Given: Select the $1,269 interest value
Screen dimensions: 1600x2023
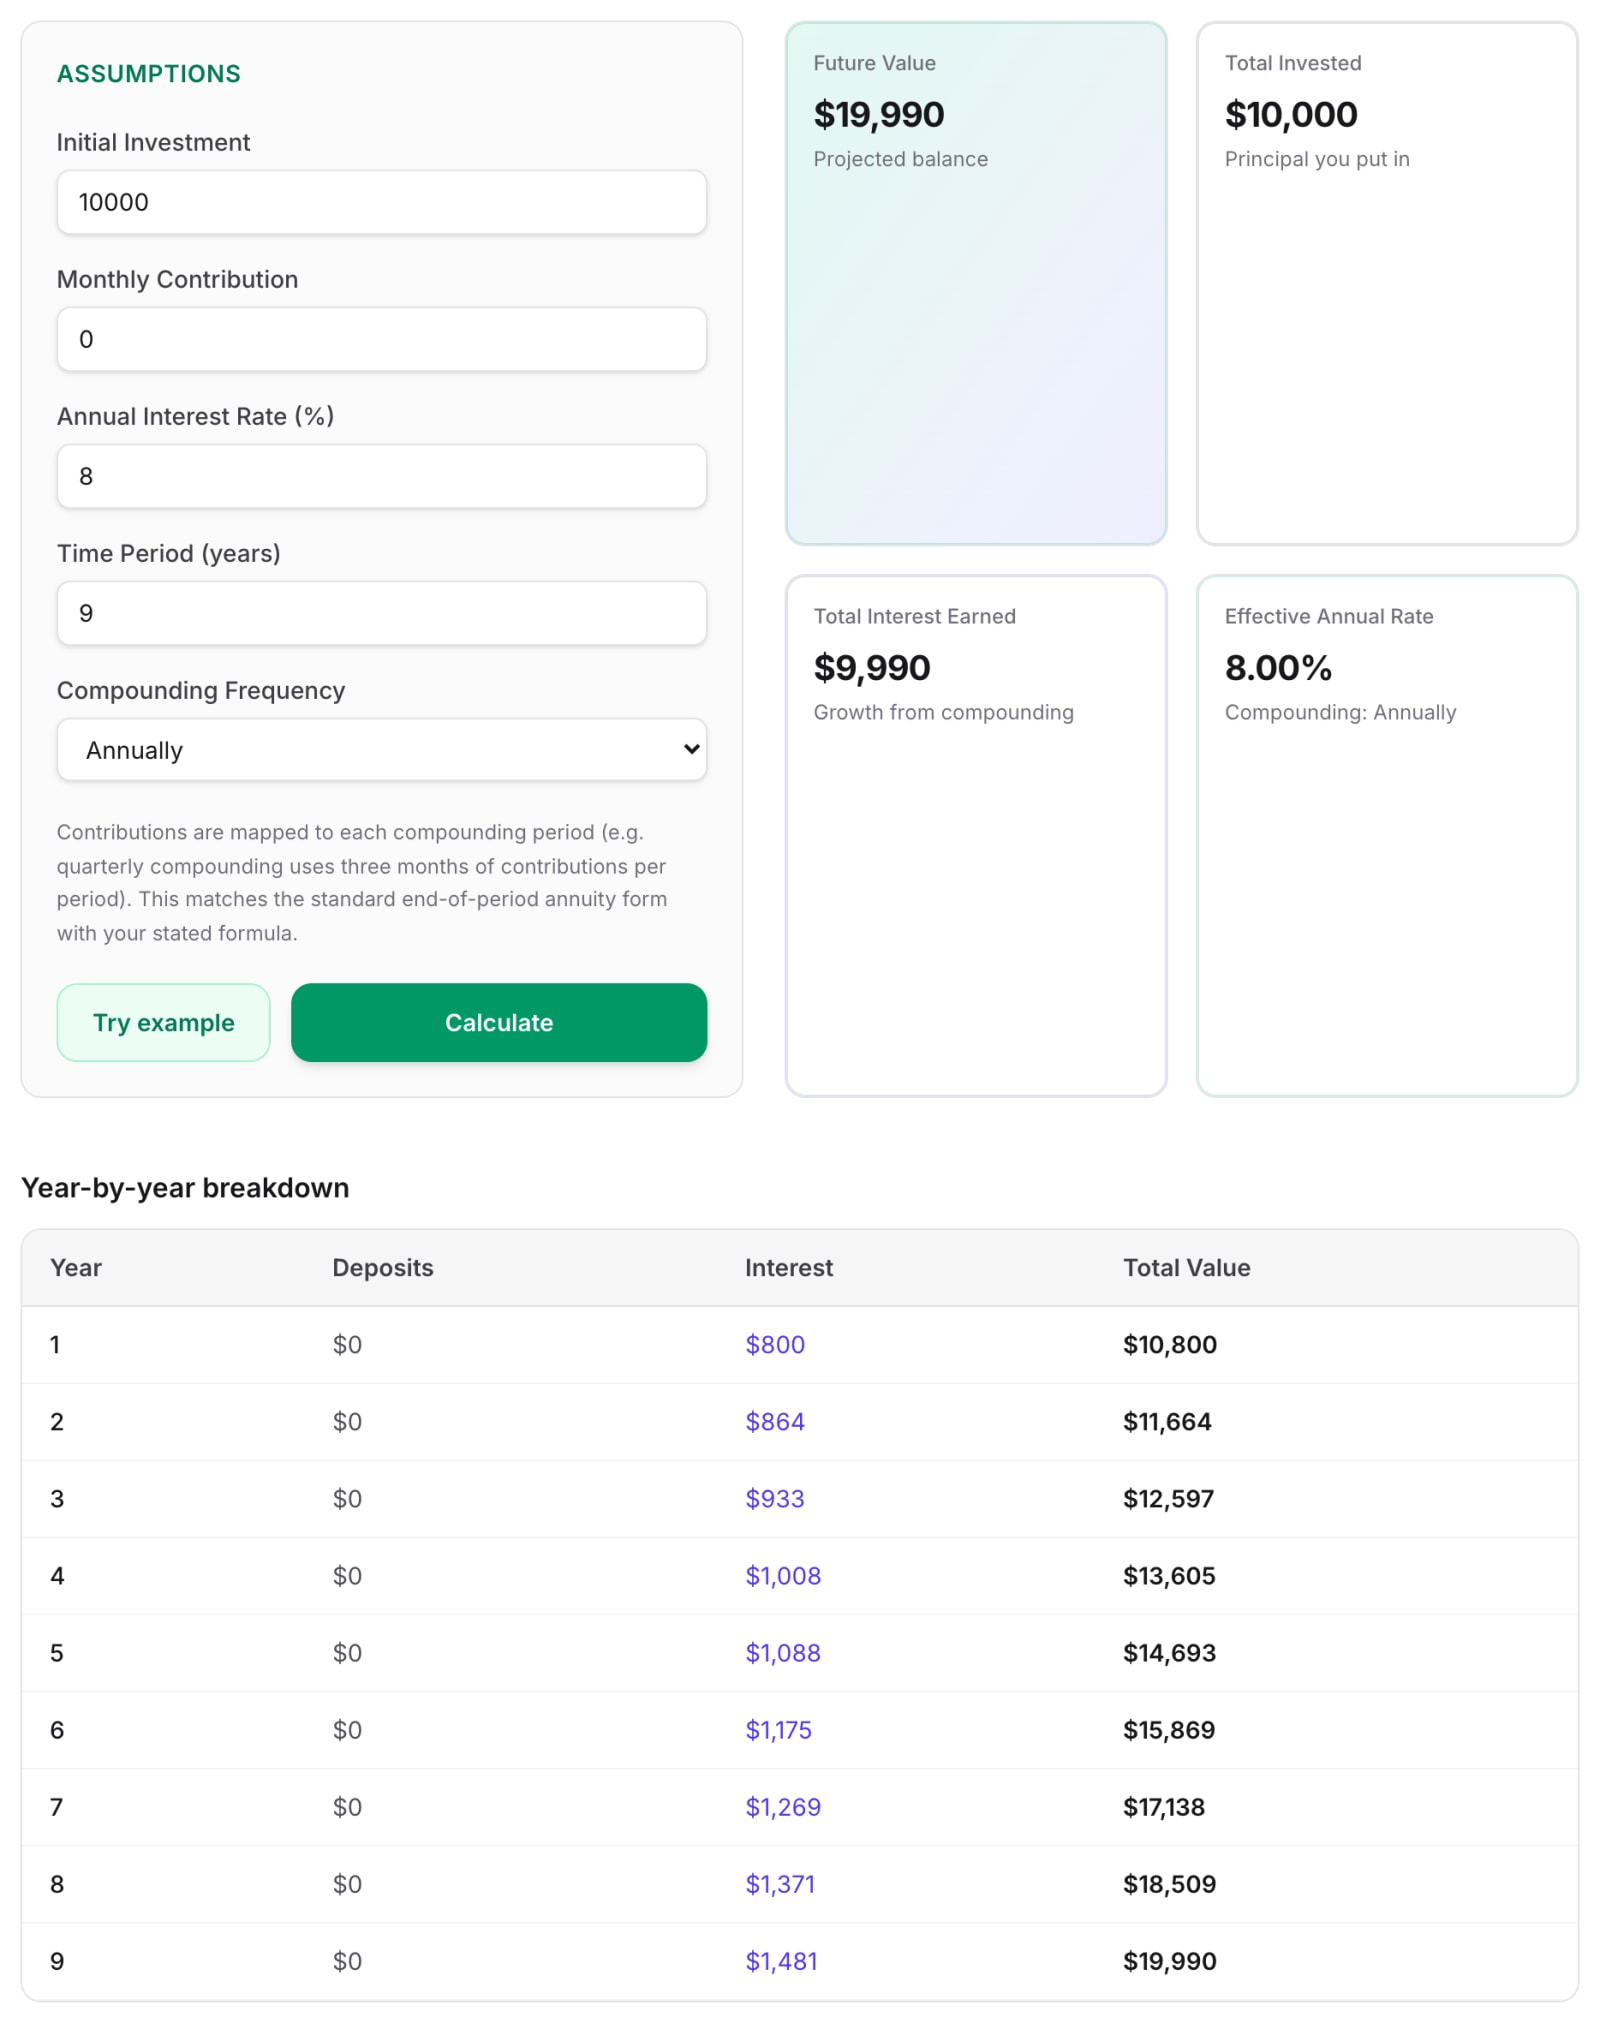Looking at the screenshot, I should 783,1806.
